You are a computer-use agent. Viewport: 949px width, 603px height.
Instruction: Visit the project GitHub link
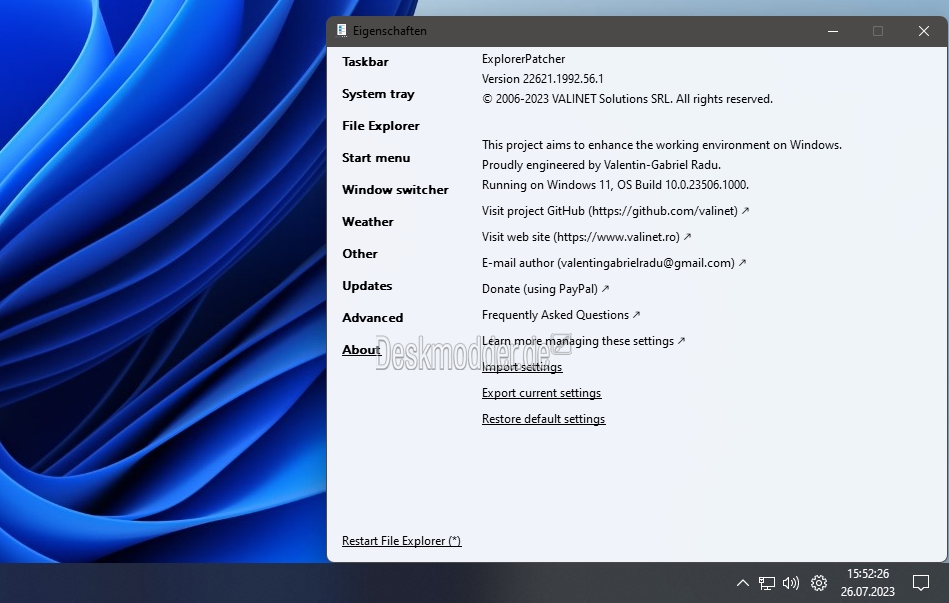pyautogui.click(x=616, y=211)
